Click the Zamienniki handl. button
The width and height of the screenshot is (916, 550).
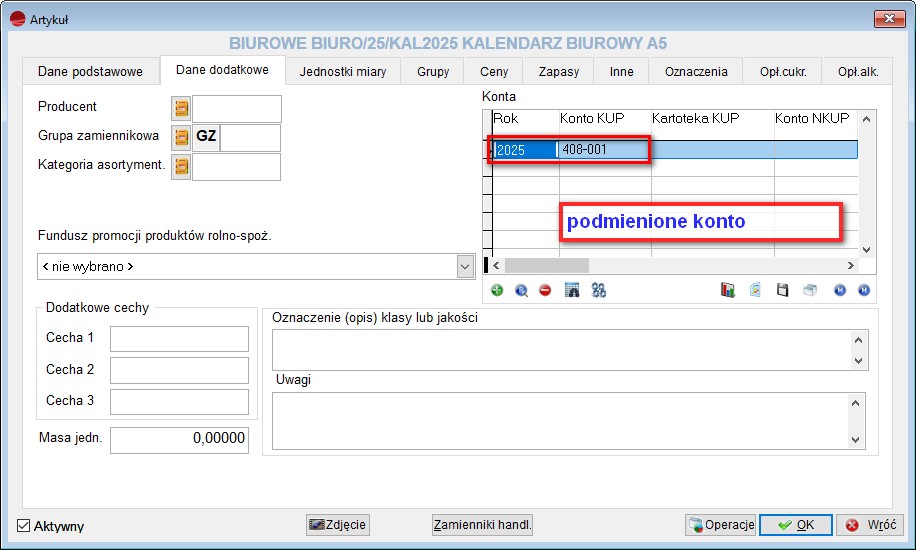pos(482,525)
